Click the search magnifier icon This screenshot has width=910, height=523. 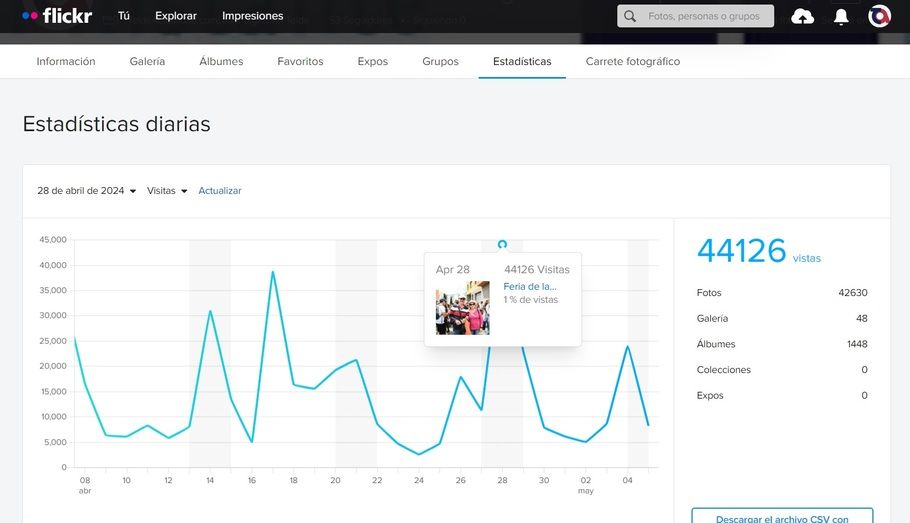(x=630, y=16)
